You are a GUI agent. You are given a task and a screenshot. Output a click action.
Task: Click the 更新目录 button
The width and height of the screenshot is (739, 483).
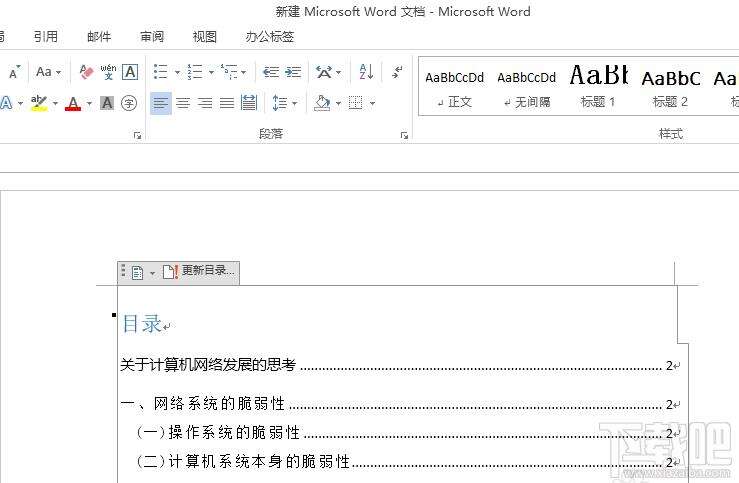pyautogui.click(x=198, y=271)
